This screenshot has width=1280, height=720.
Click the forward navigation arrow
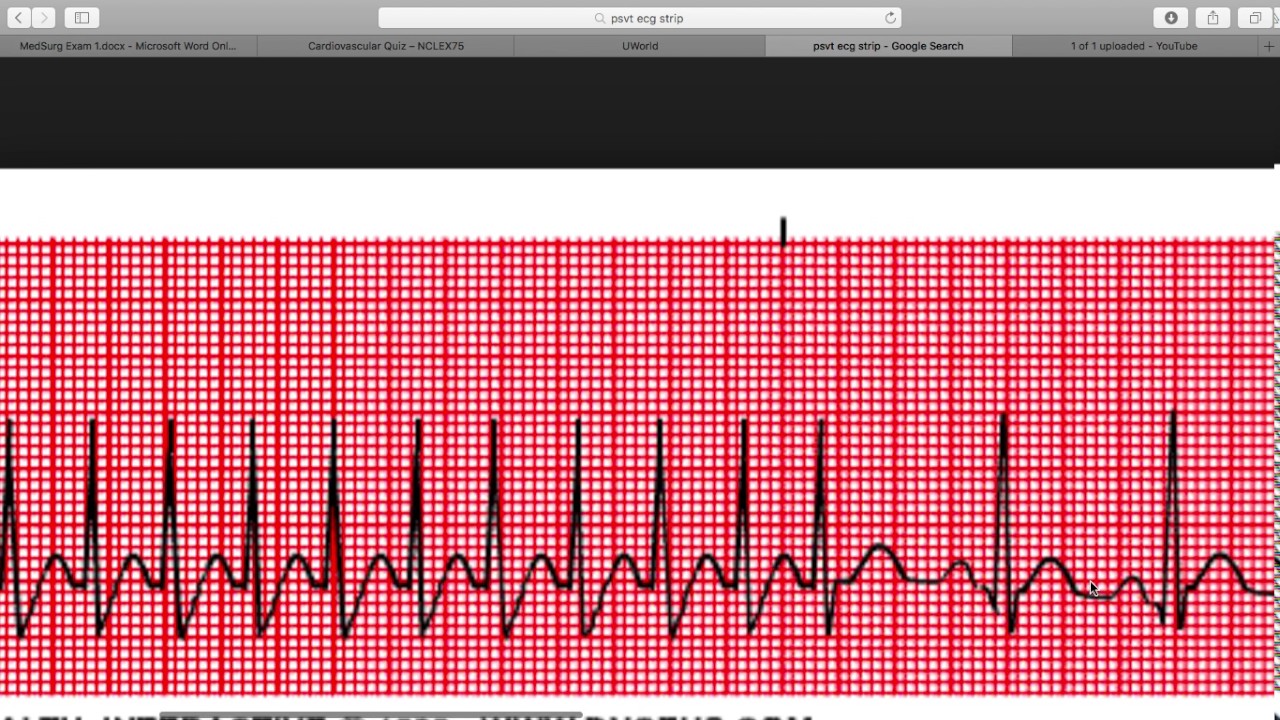44,18
